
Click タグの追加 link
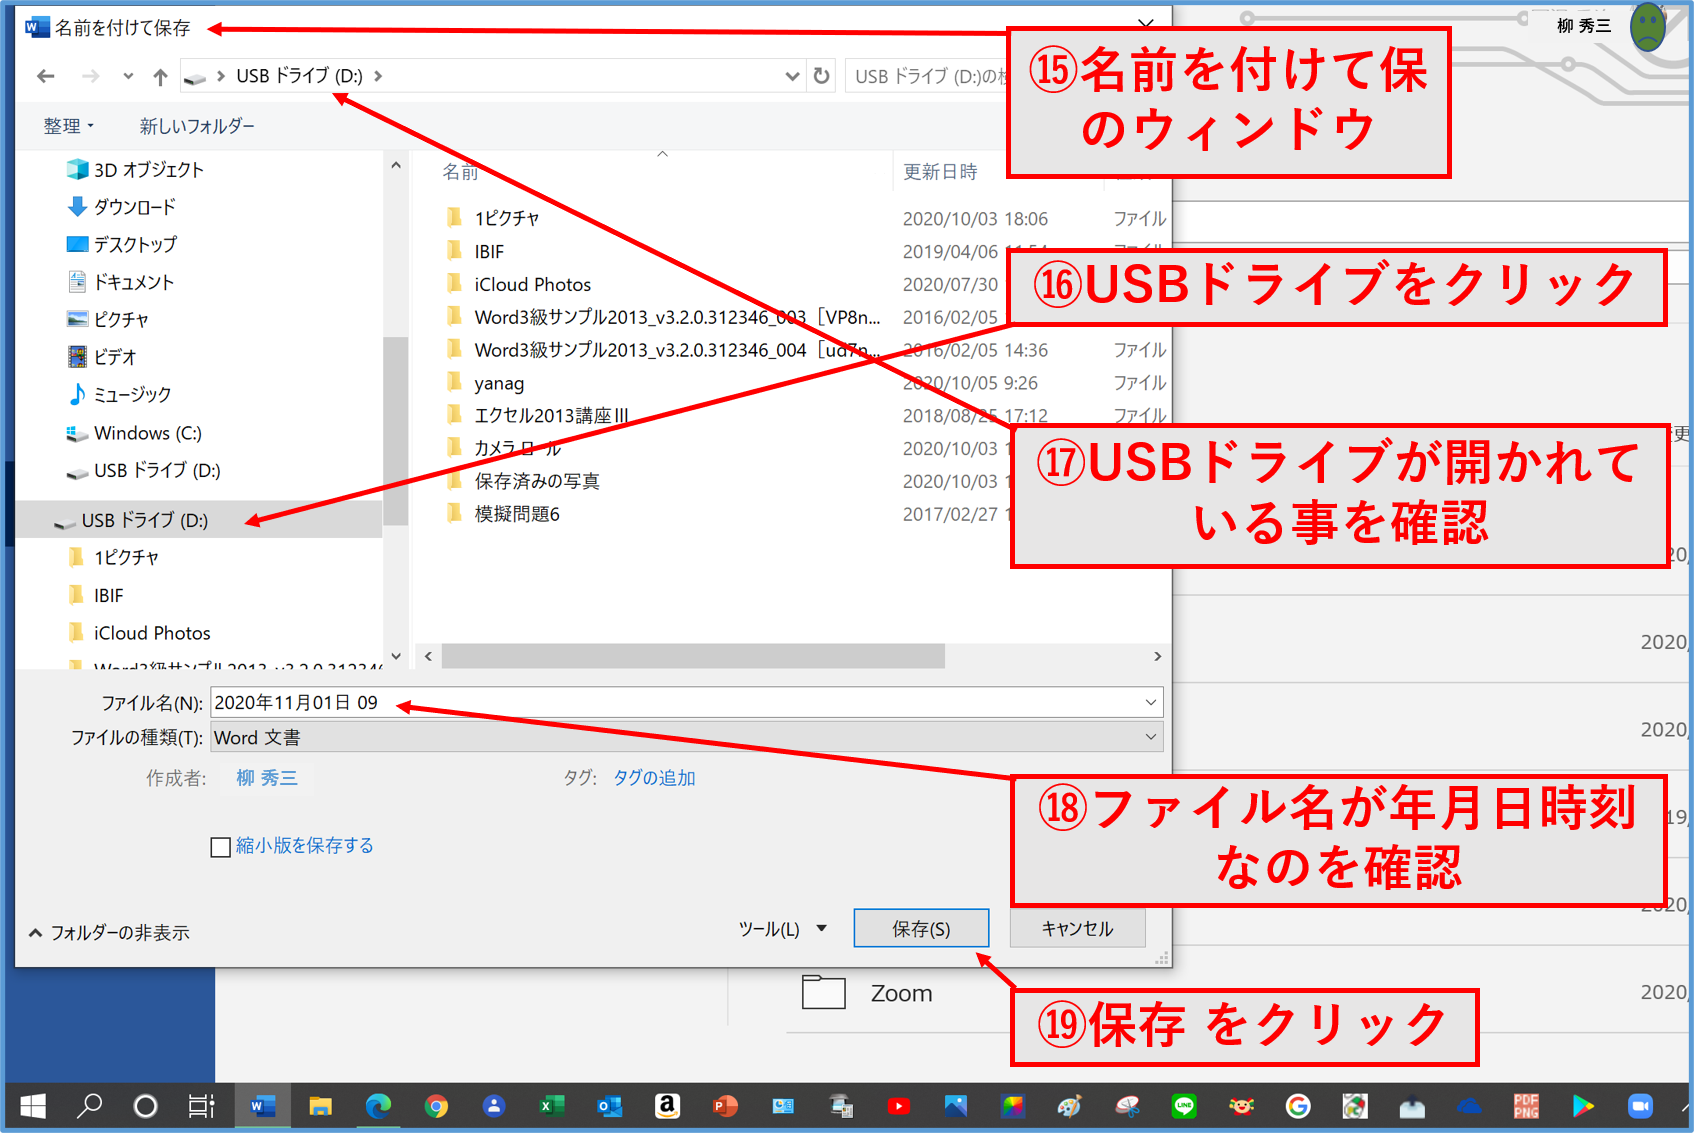pyautogui.click(x=654, y=778)
